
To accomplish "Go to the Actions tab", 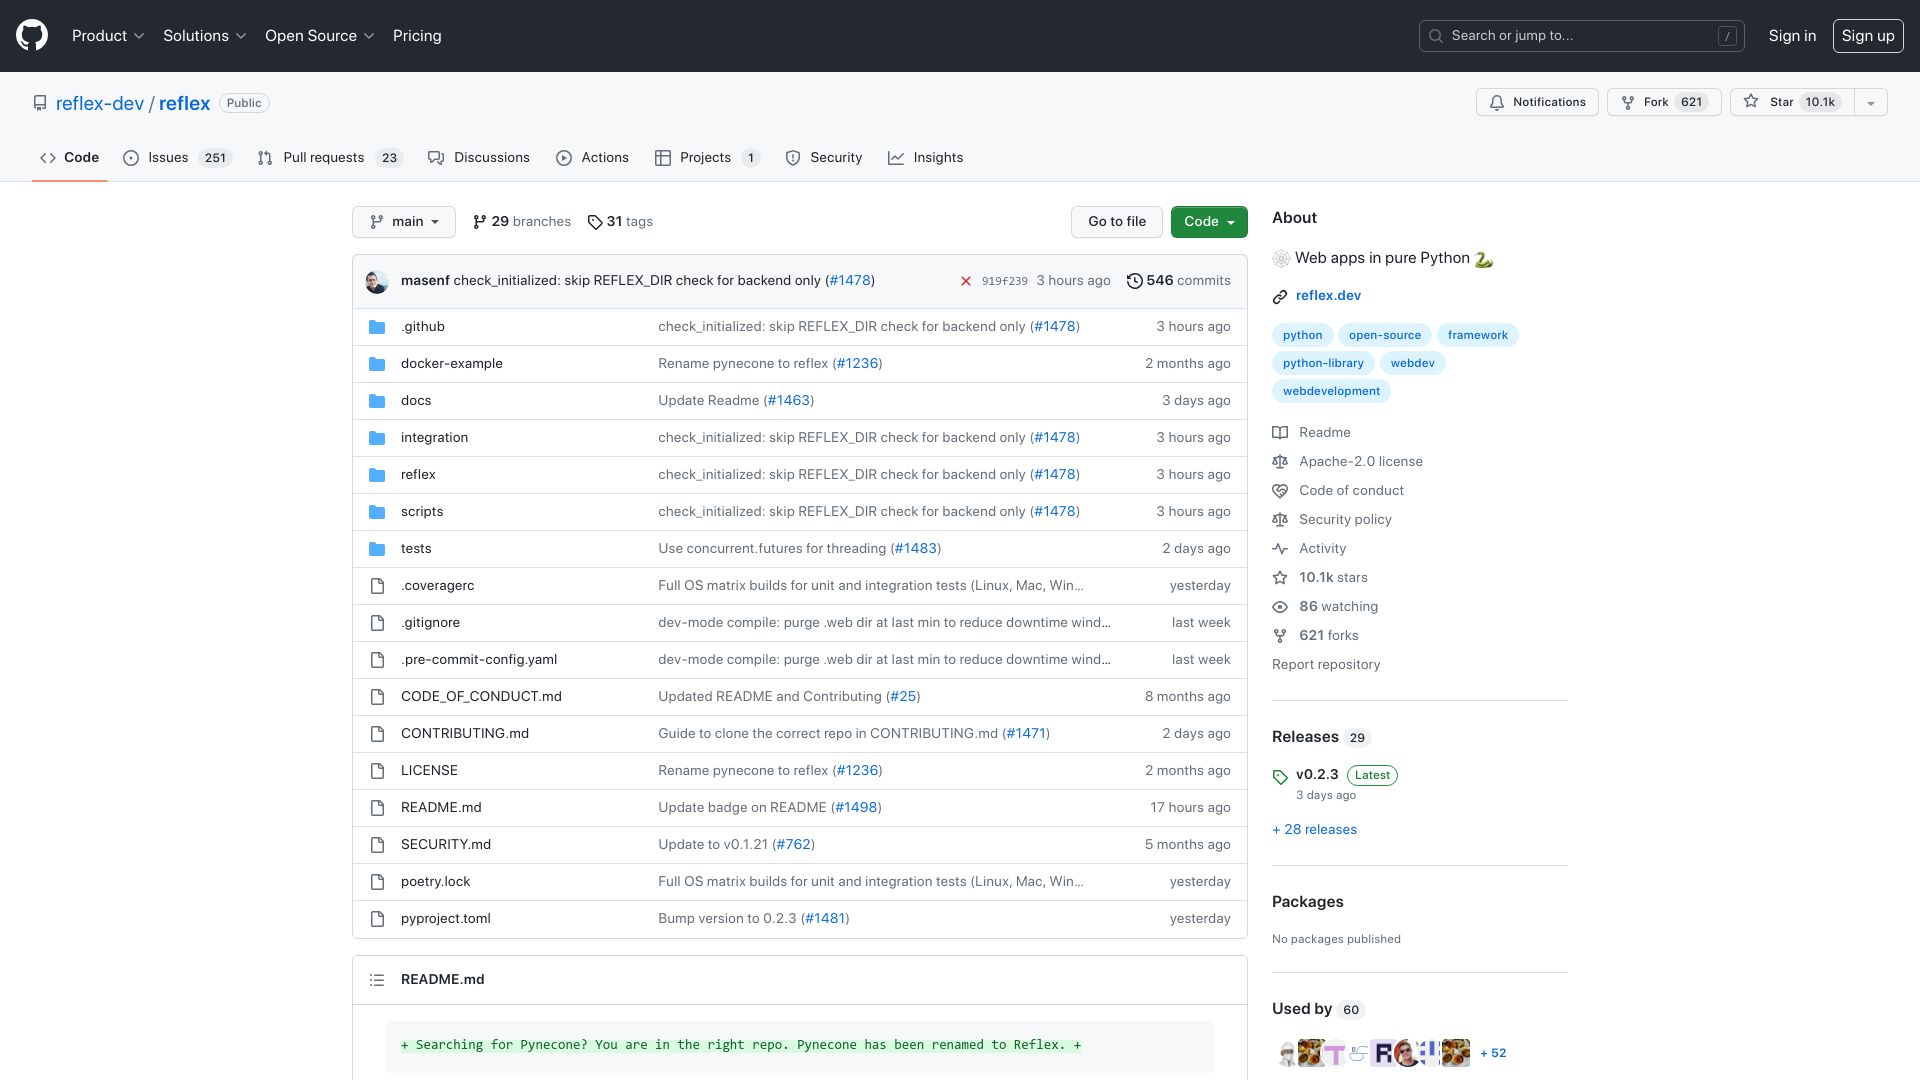I will click(592, 158).
